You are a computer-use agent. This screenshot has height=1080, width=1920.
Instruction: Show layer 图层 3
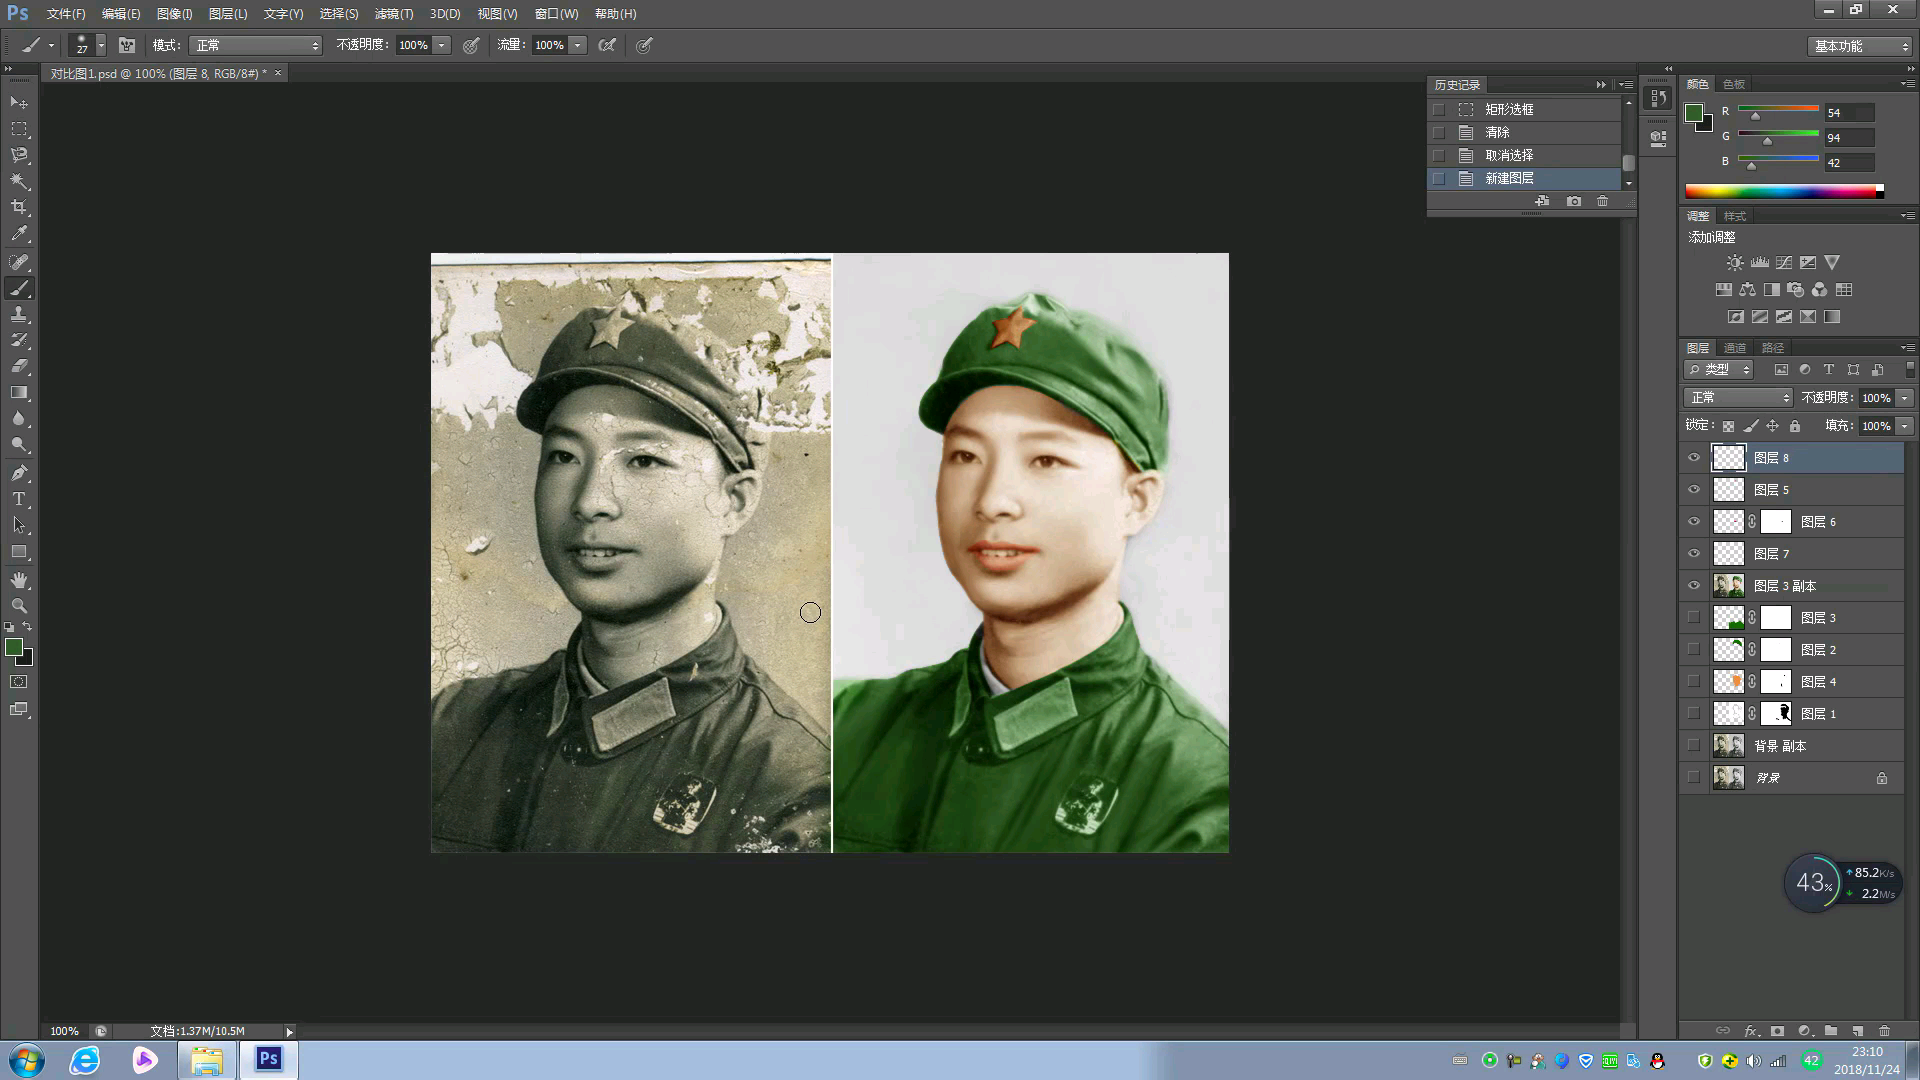(1694, 618)
